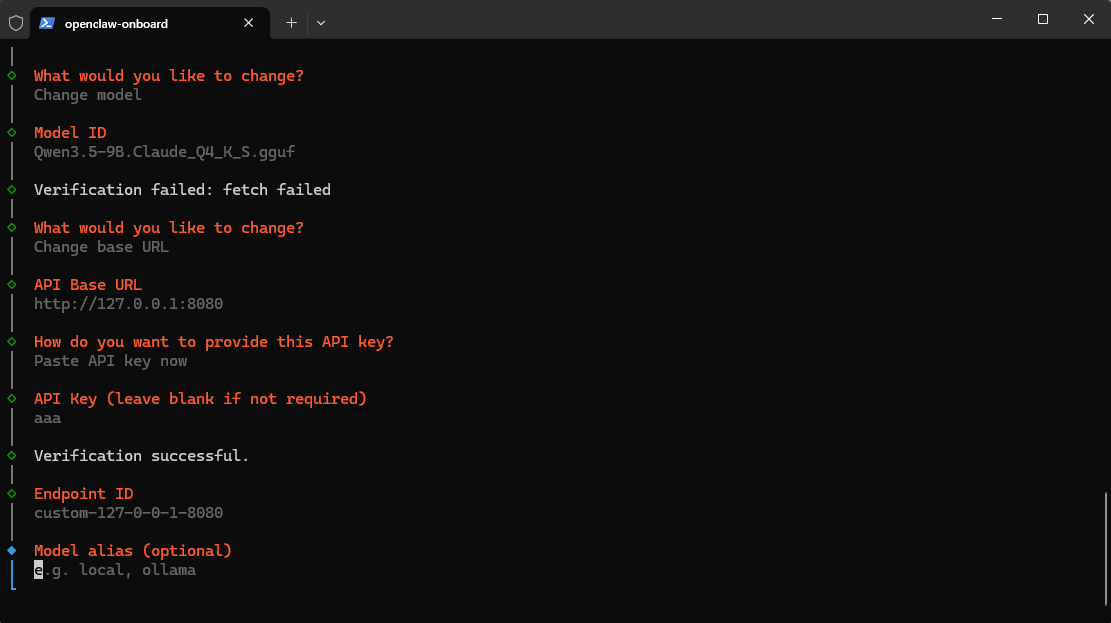The width and height of the screenshot is (1111, 623).
Task: Click the admin shield icon in title bar
Action: point(16,22)
